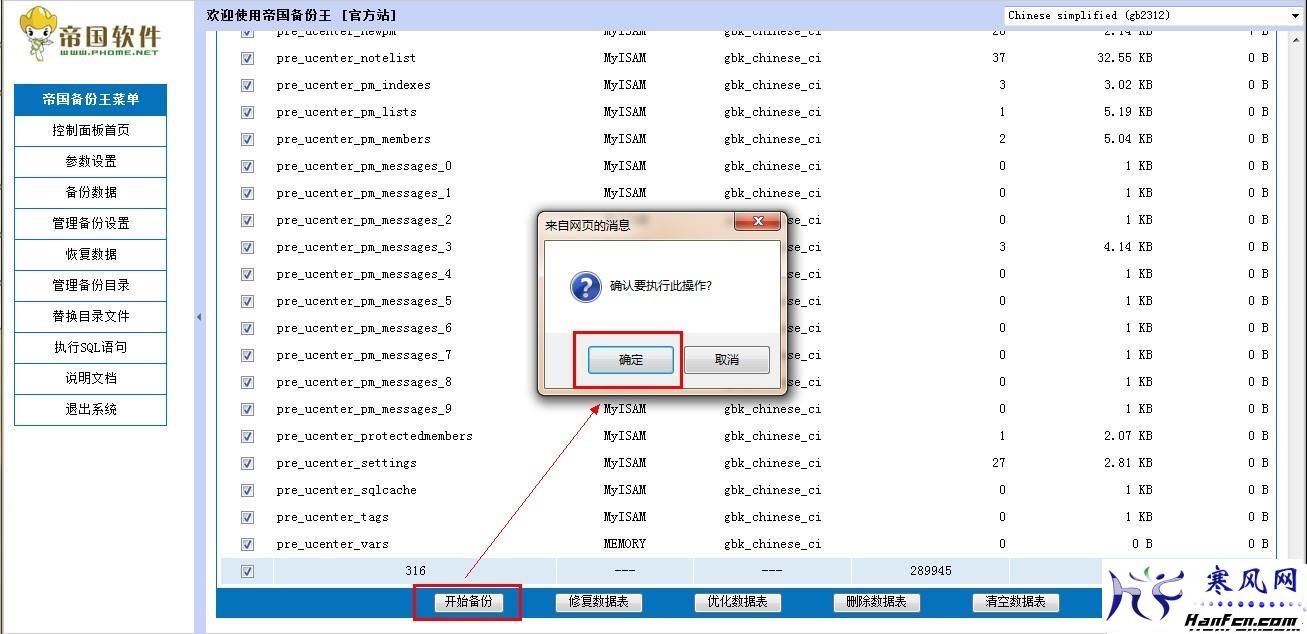
Task: Uncheck pre_ucenter_pm_lists table checkbox
Action: point(247,113)
